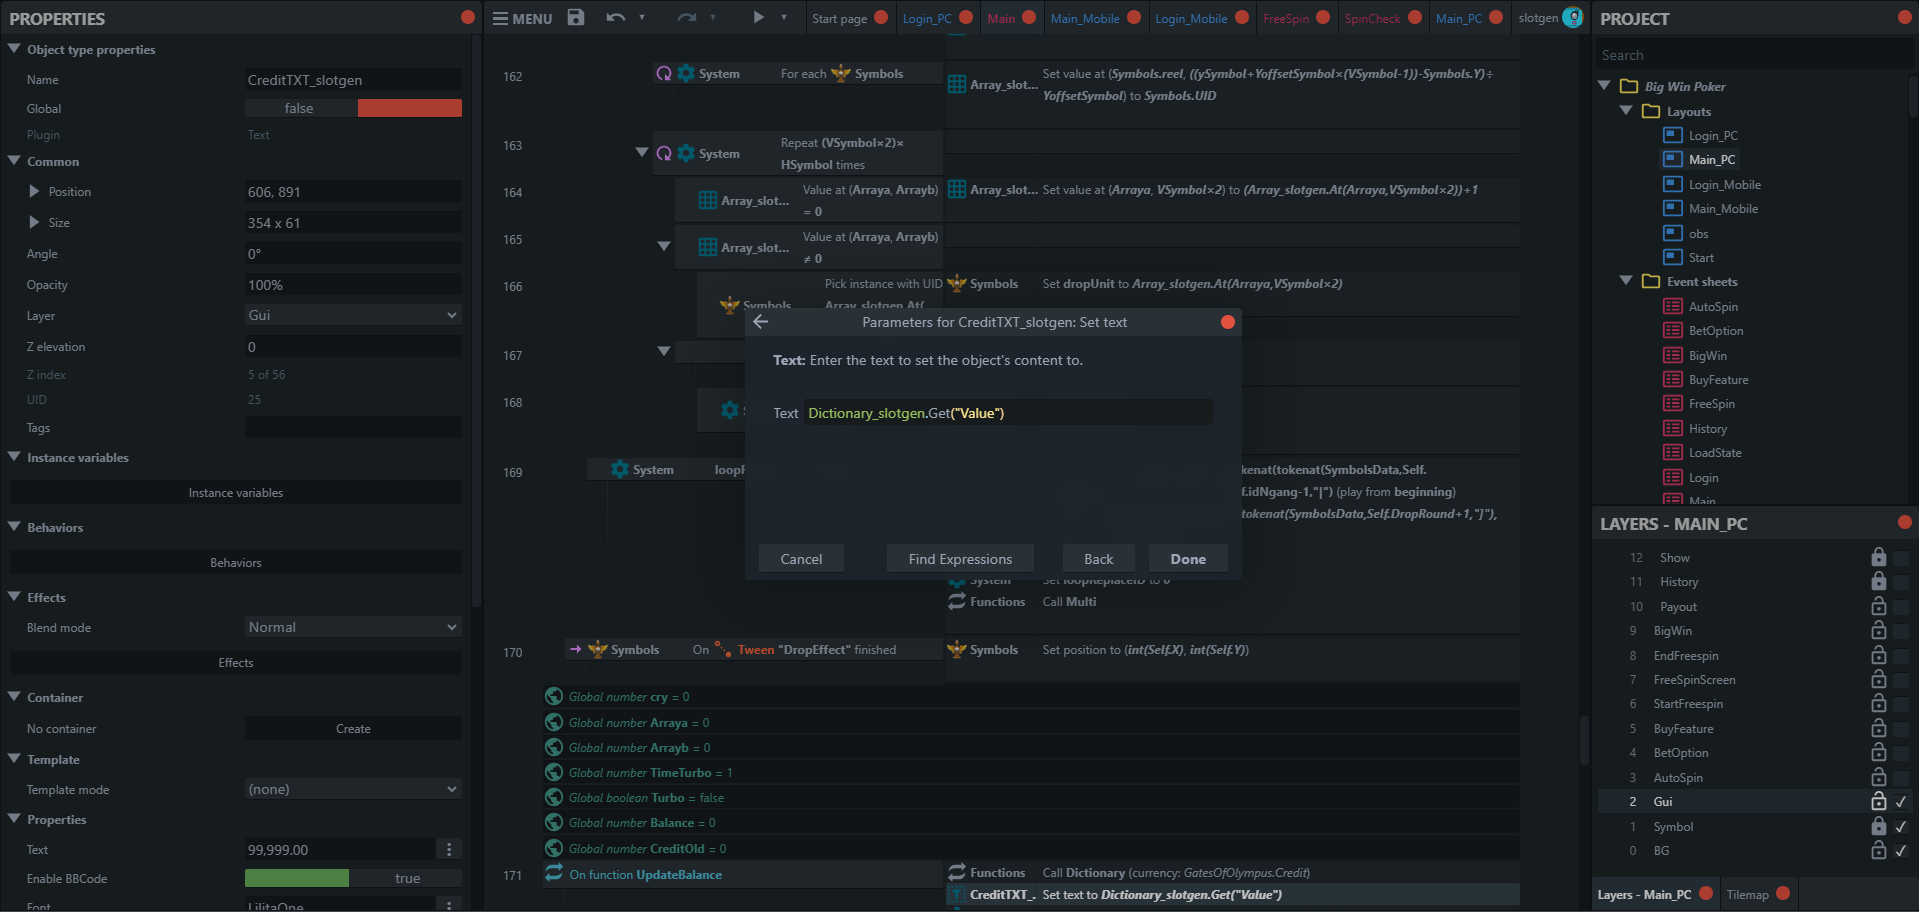This screenshot has width=1919, height=912.
Task: Open the Template mode dropdown
Action: (353, 789)
